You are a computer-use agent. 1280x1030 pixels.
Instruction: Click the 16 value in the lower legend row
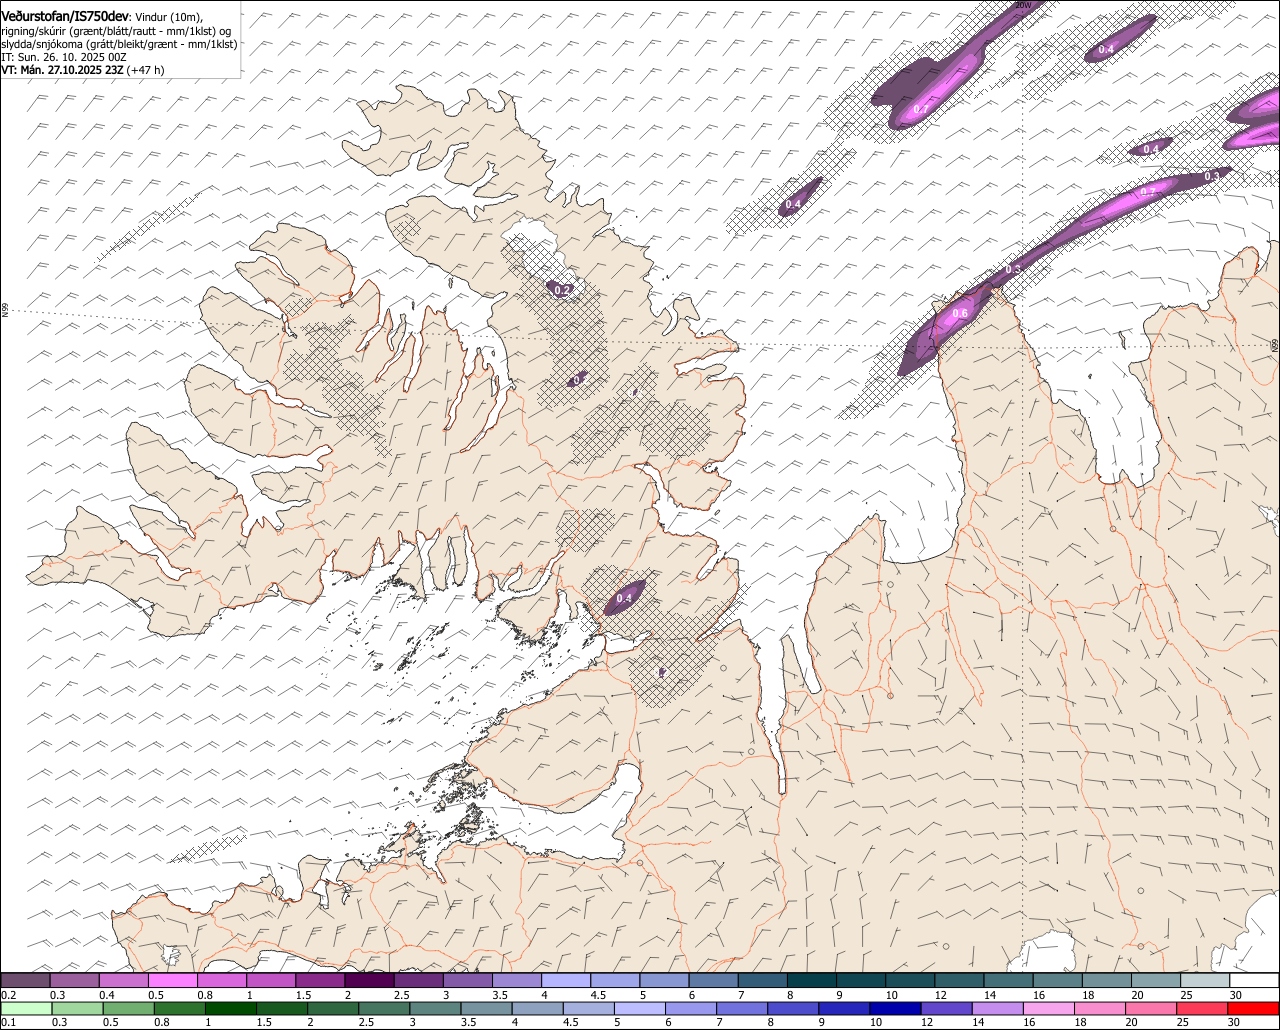[1029, 1021]
